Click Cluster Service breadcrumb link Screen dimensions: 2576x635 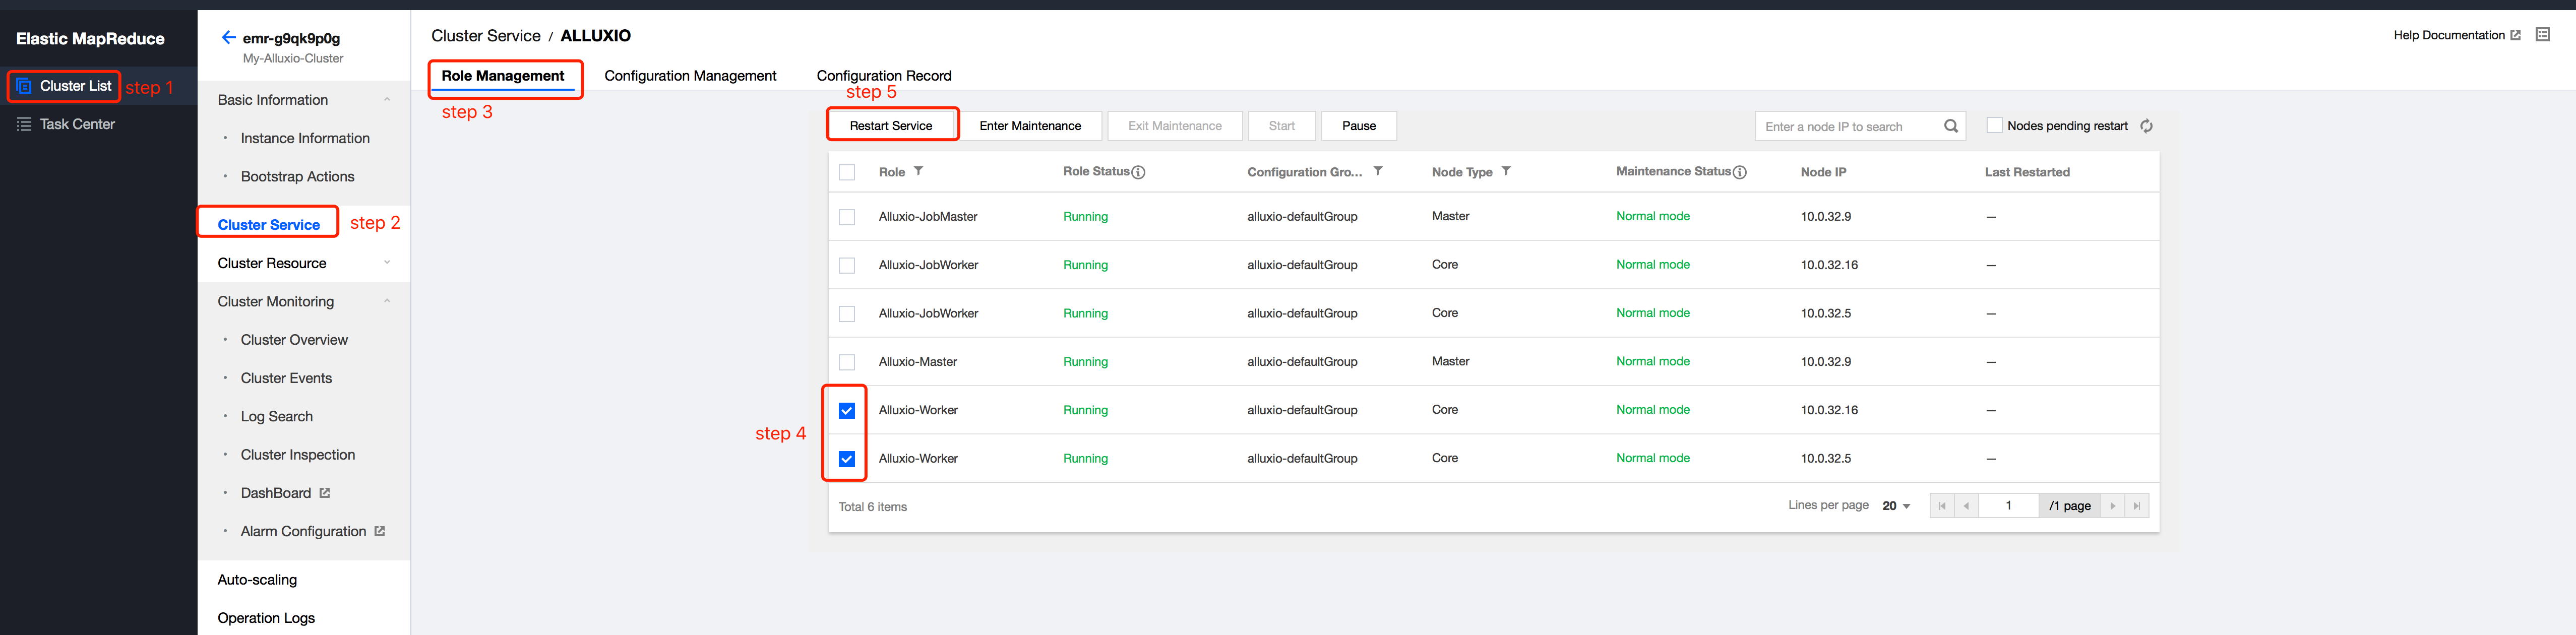(486, 36)
